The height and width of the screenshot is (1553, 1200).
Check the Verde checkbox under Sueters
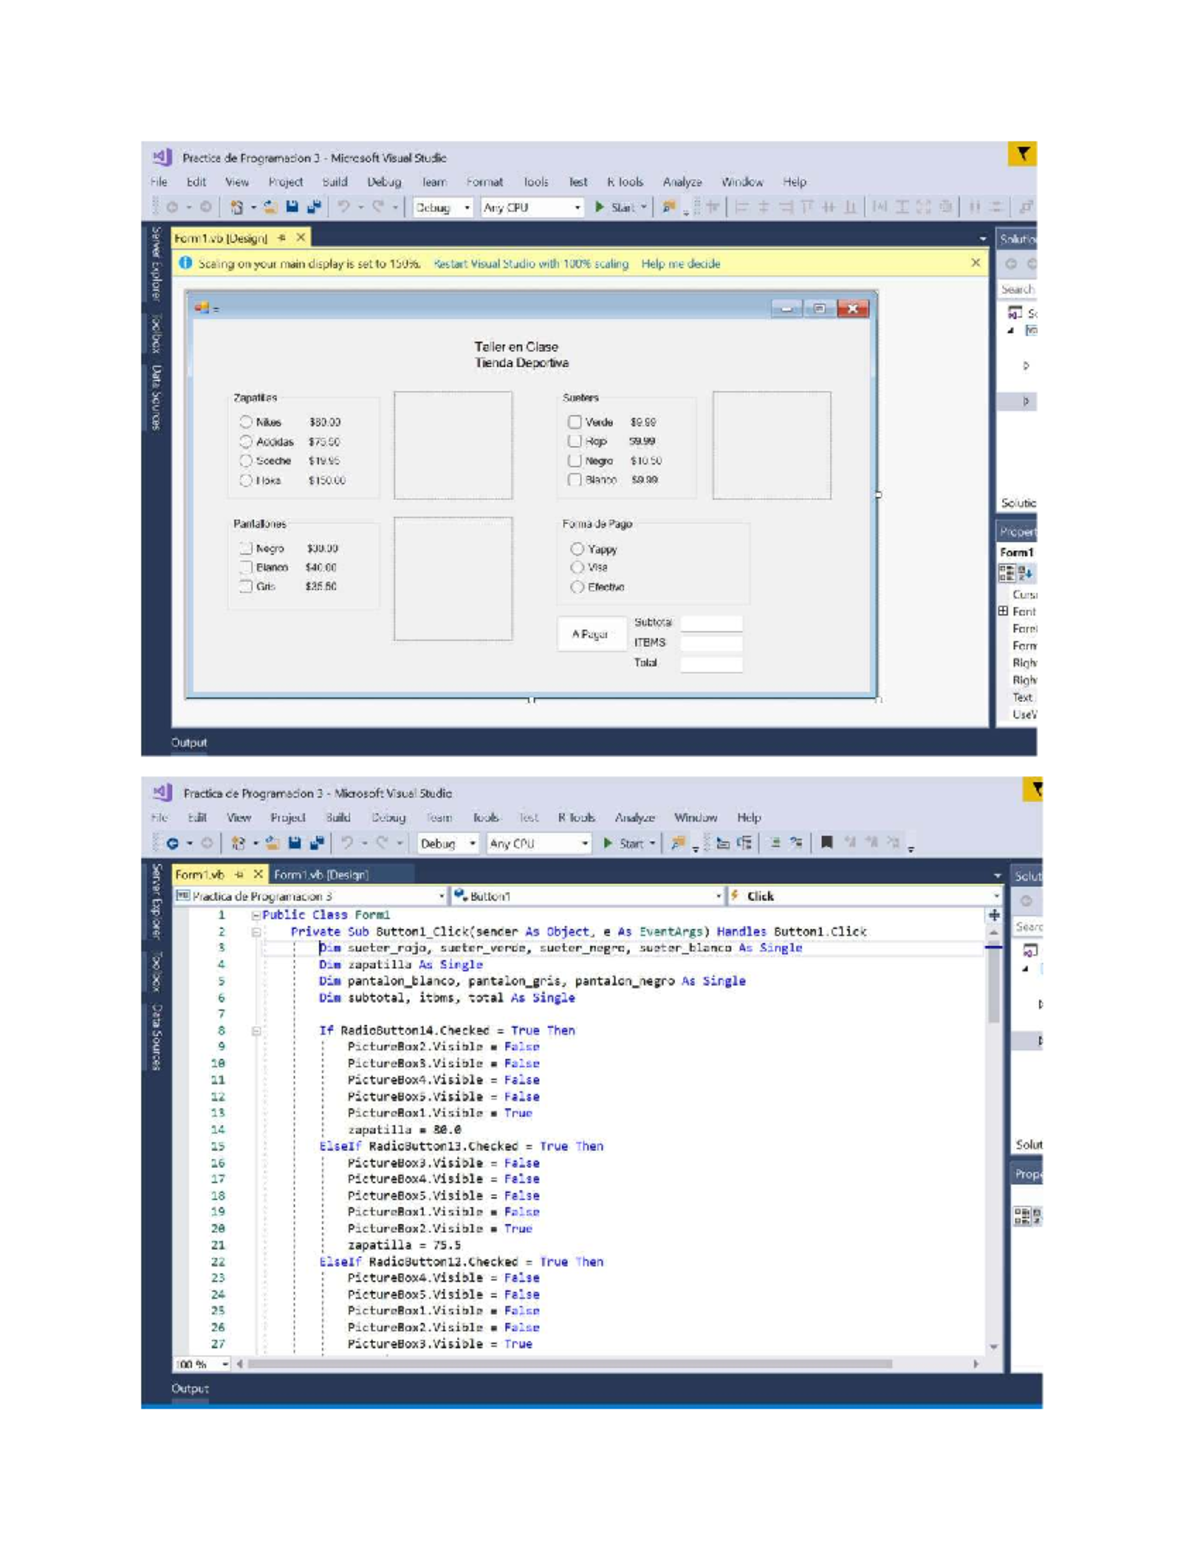573,422
